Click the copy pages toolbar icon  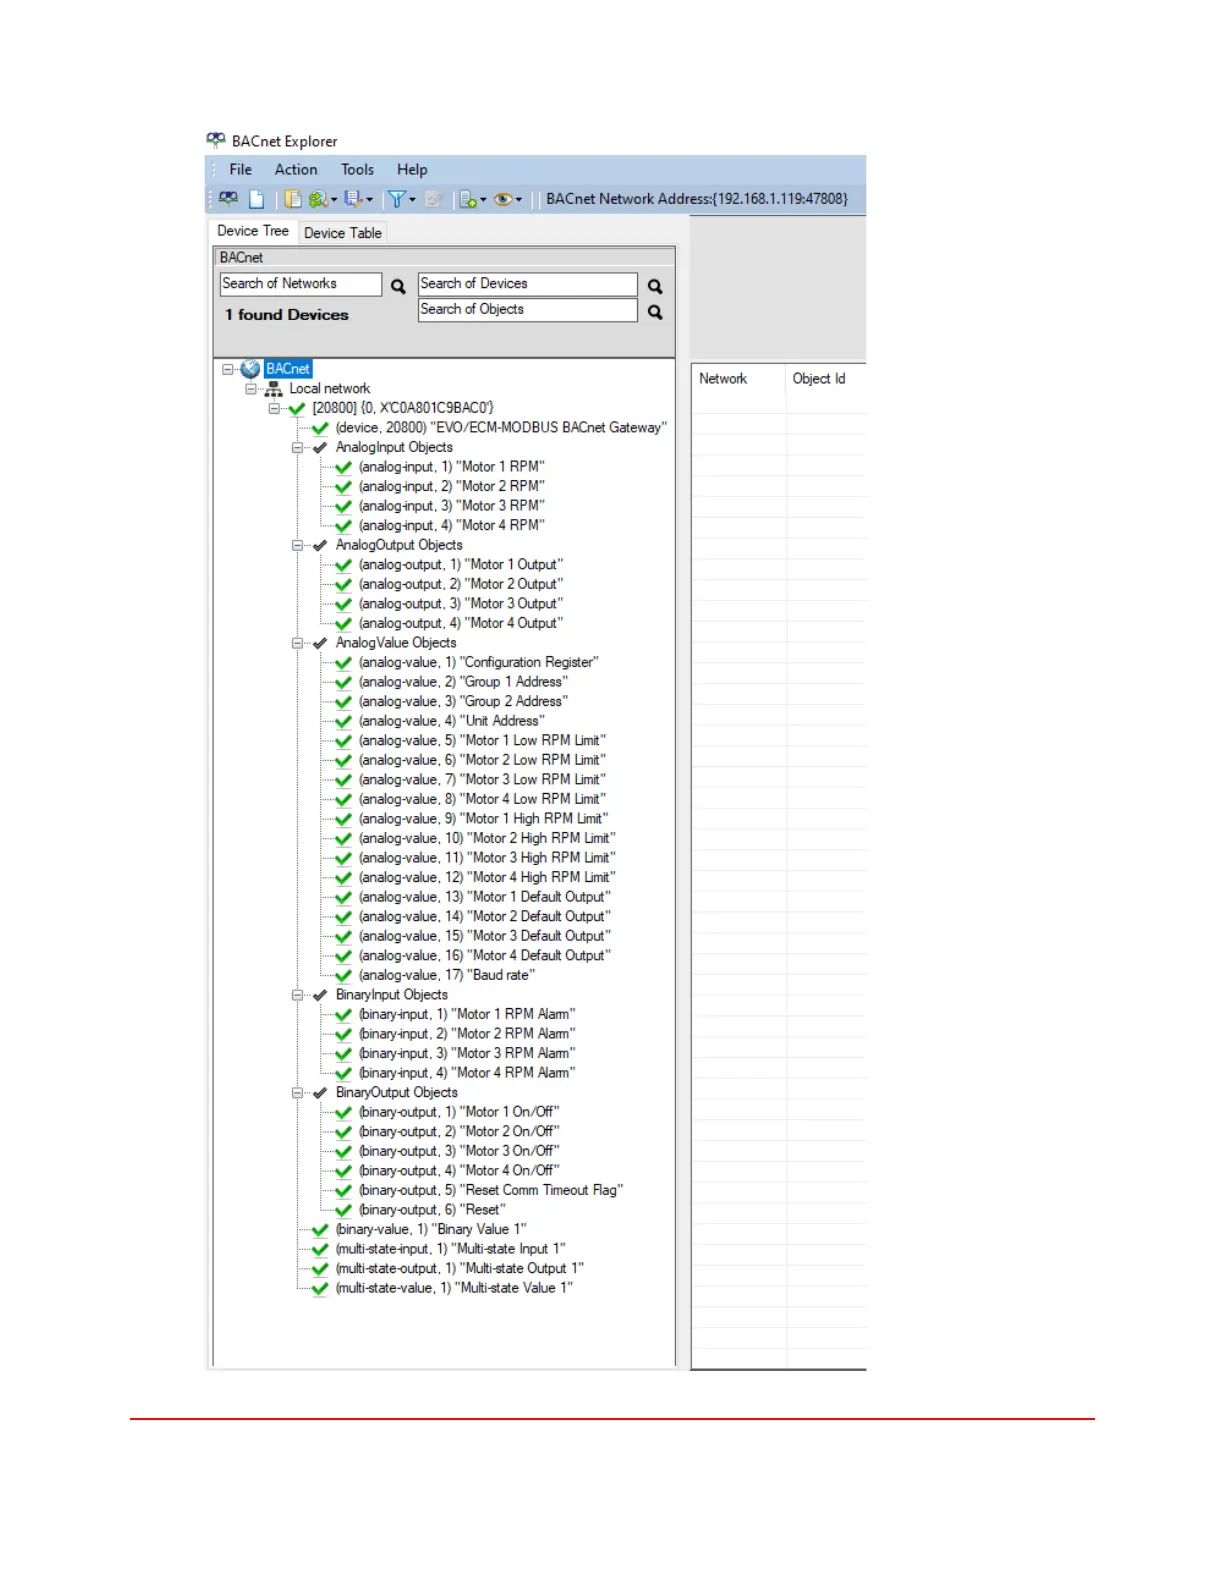[293, 199]
